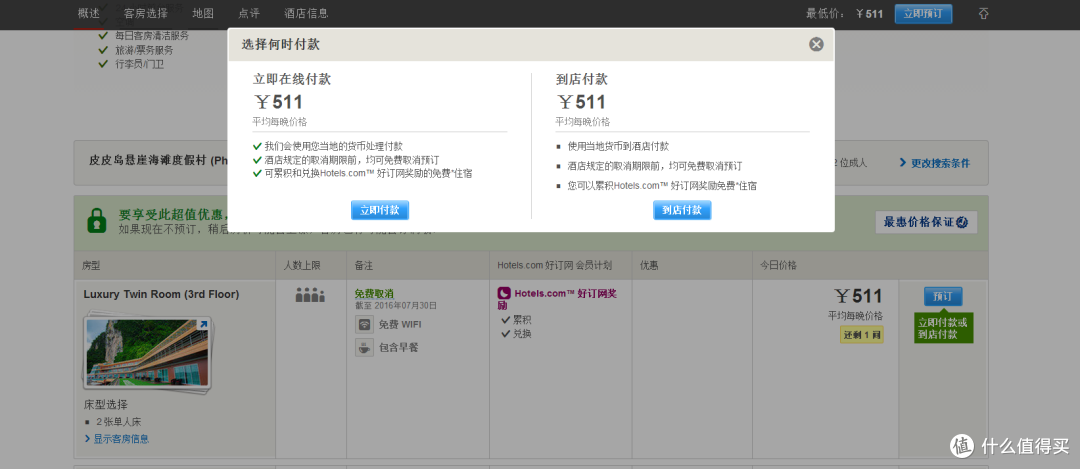Click the 最低价 ¥511 text in top bar
1080x469 pixels.
pos(844,14)
